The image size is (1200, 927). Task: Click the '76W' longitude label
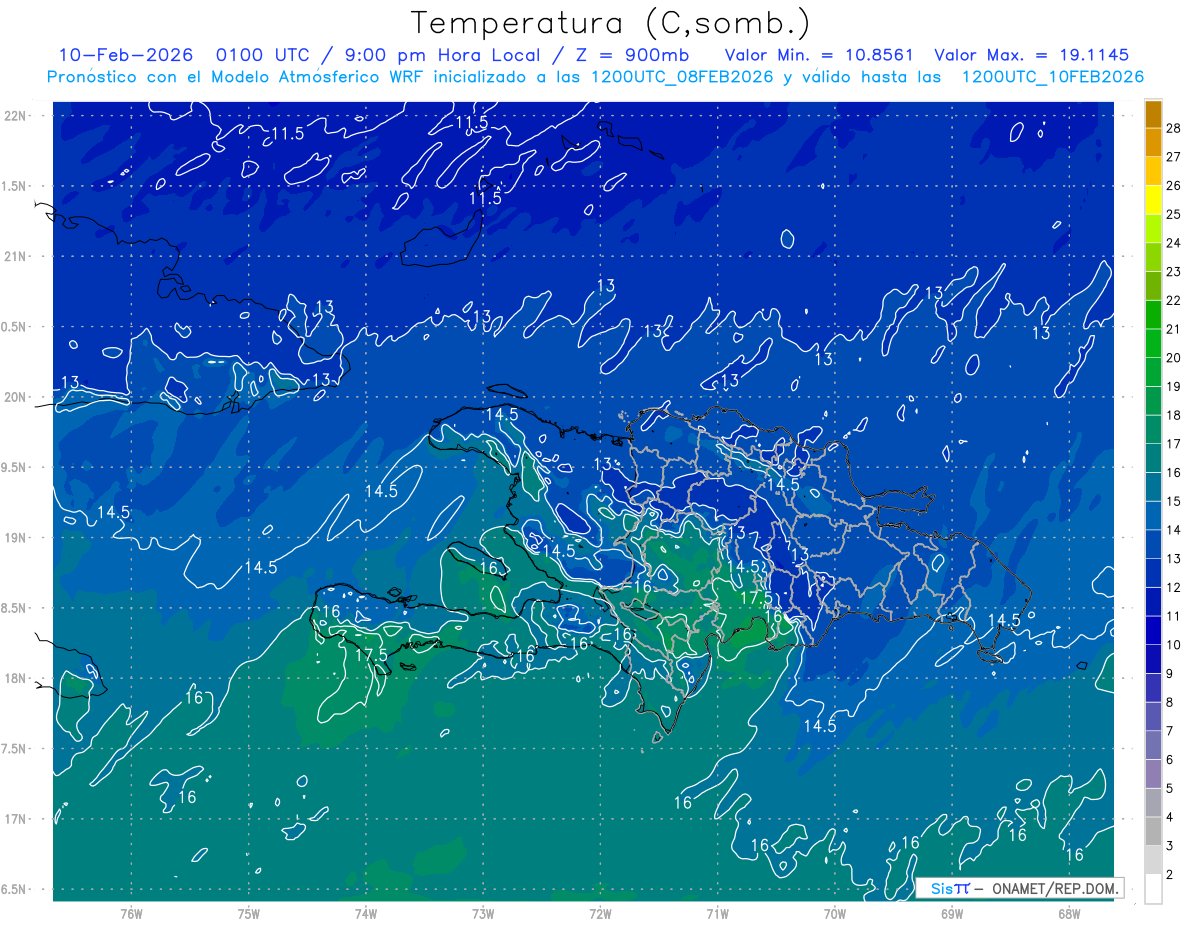(x=131, y=913)
